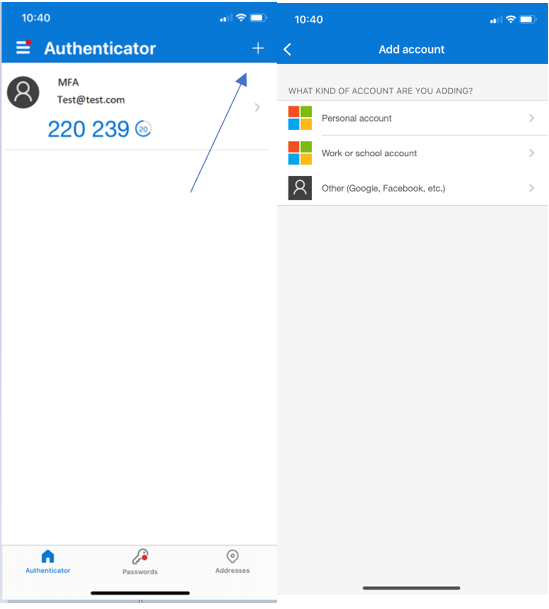Tap the Microsoft logo beside Personal account
This screenshot has height=609, width=549.
pos(300,118)
